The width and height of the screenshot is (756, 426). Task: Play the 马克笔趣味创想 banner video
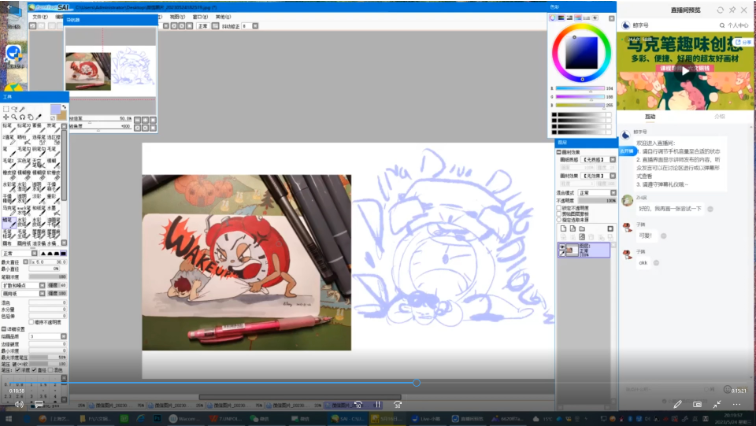685,71
